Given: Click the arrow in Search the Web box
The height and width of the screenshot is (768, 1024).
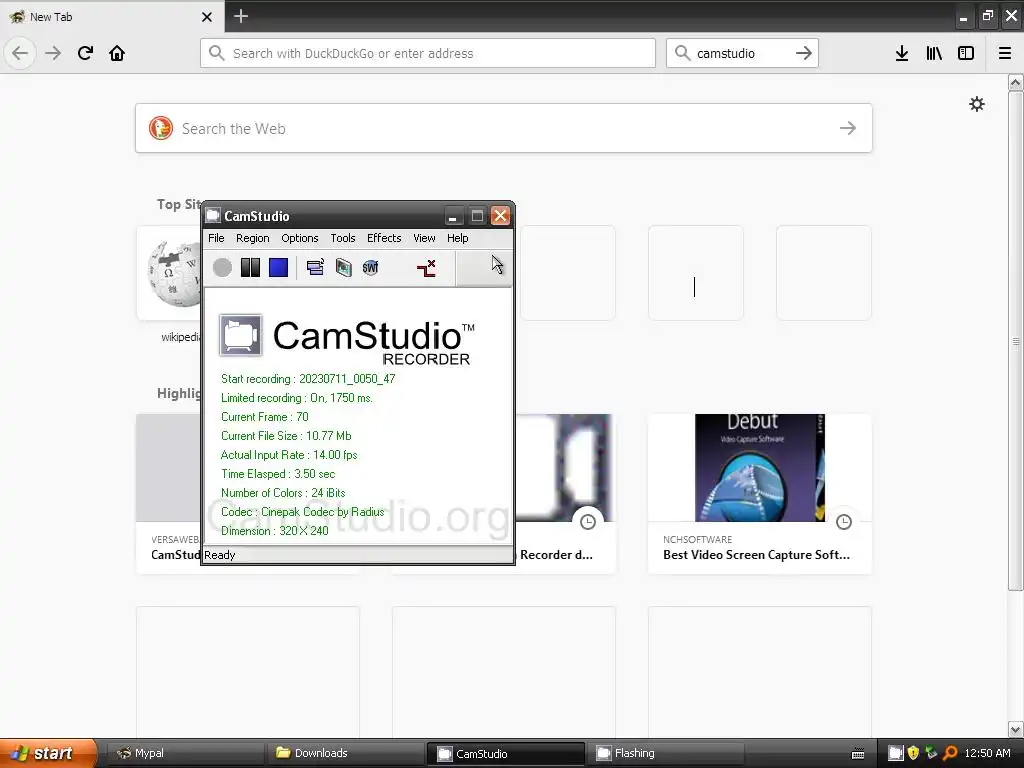Looking at the screenshot, I should click(848, 128).
